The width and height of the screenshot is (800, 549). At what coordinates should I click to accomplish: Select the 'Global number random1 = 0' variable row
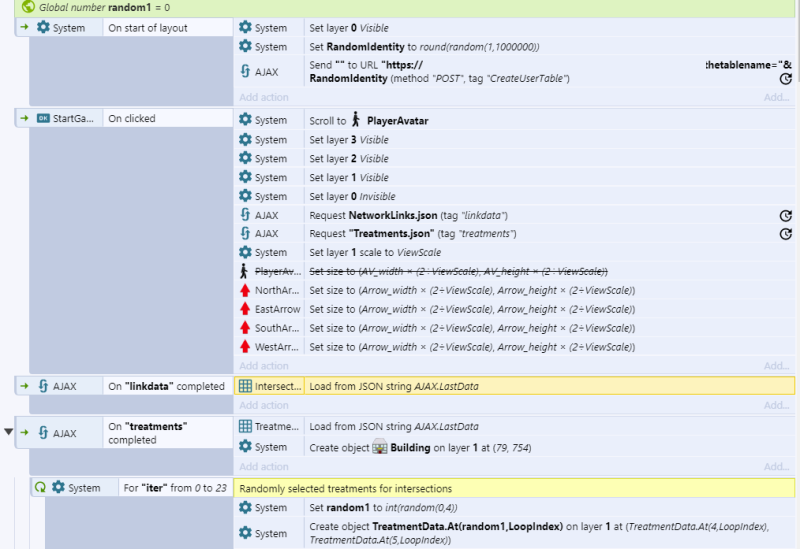pyautogui.click(x=406, y=7)
